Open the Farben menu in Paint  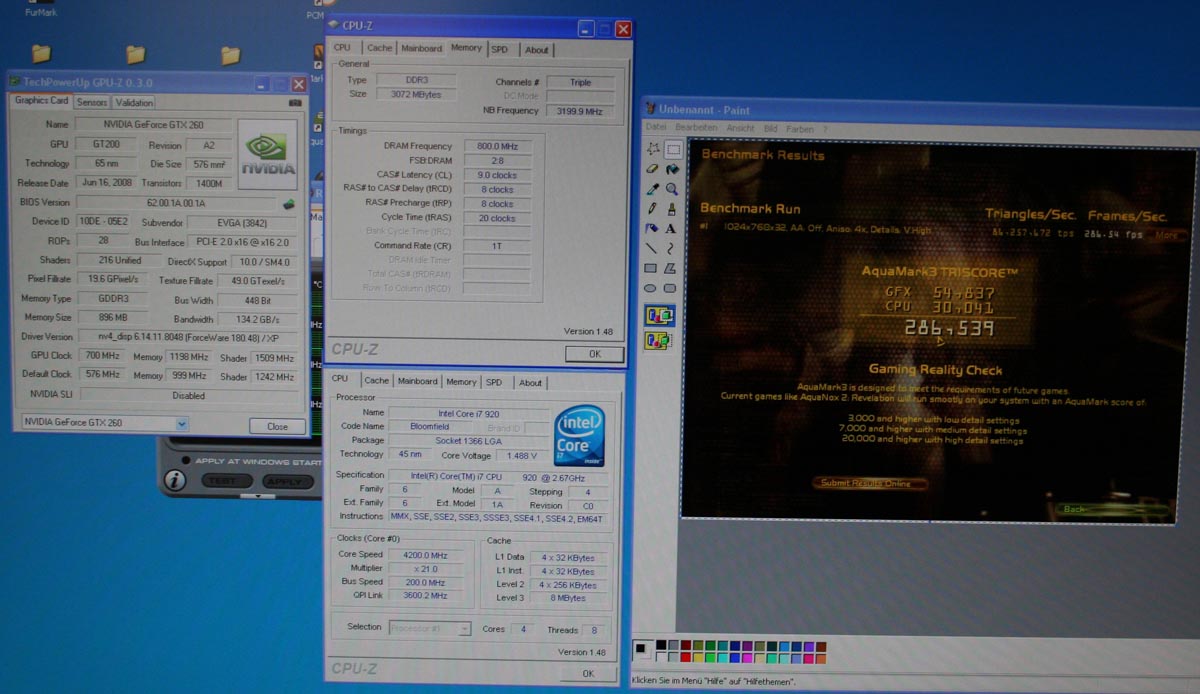[800, 129]
